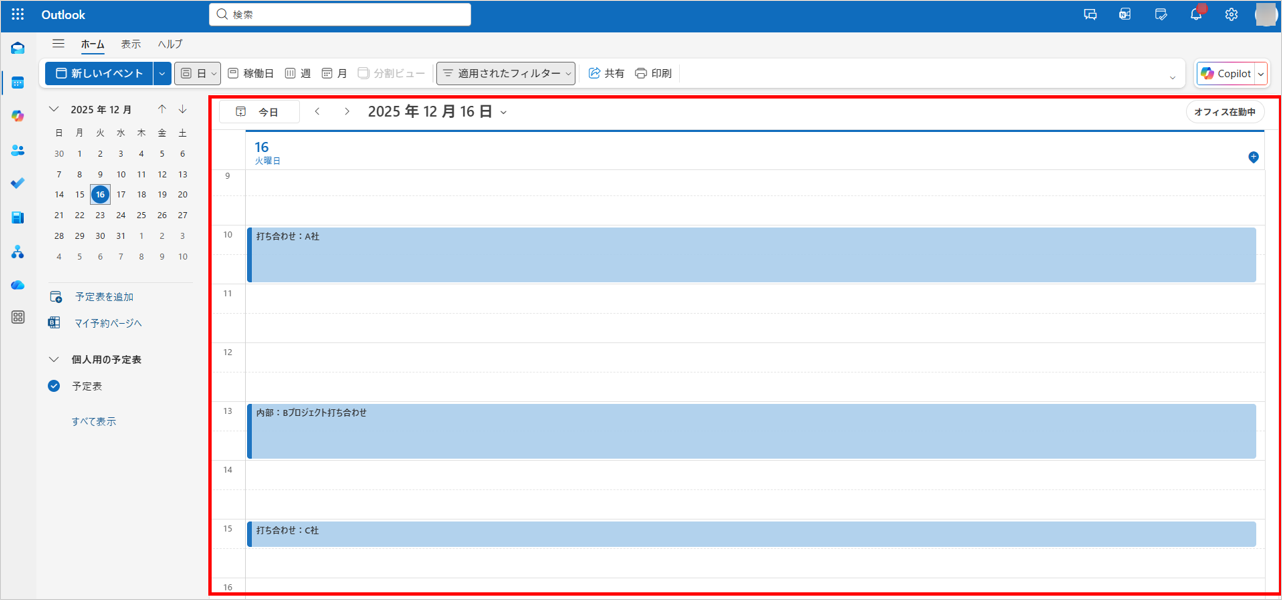Viewport: 1282px width, 600px height.
Task: Expand the 新しいイベント dropdown arrow
Action: pos(162,74)
